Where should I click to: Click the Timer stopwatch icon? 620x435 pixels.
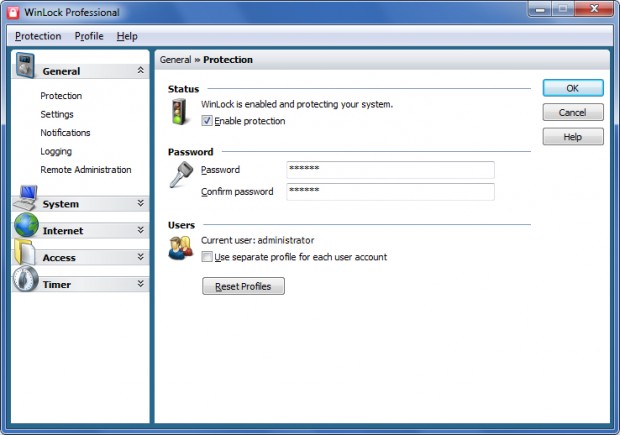26,279
